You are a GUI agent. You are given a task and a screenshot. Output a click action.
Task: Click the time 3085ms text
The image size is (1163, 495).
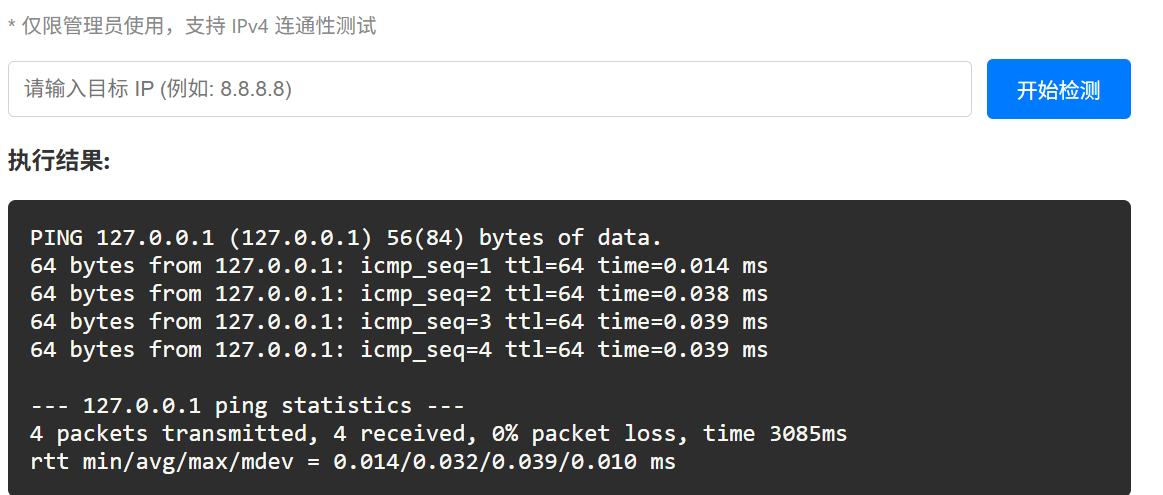click(775, 434)
